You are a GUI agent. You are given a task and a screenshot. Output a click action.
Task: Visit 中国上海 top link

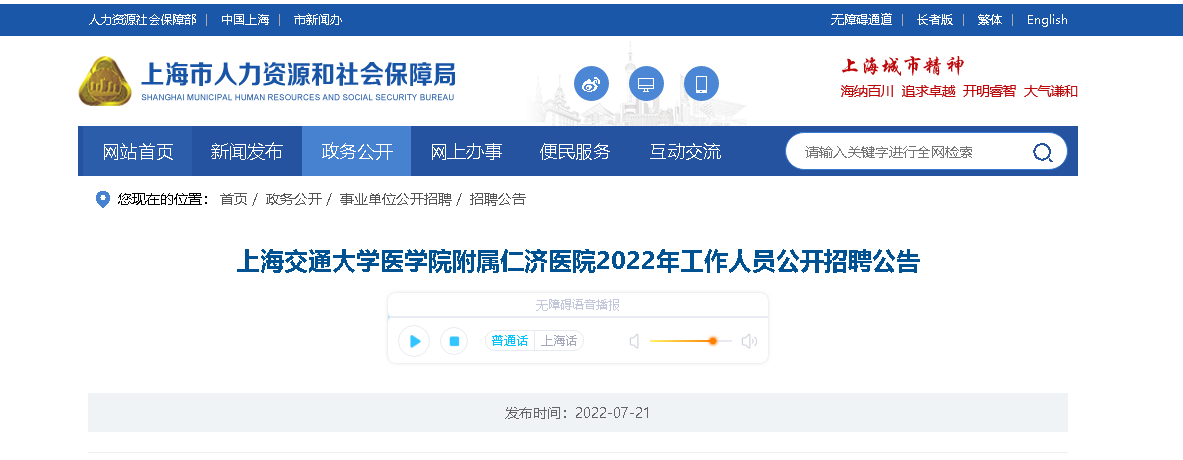pyautogui.click(x=245, y=20)
